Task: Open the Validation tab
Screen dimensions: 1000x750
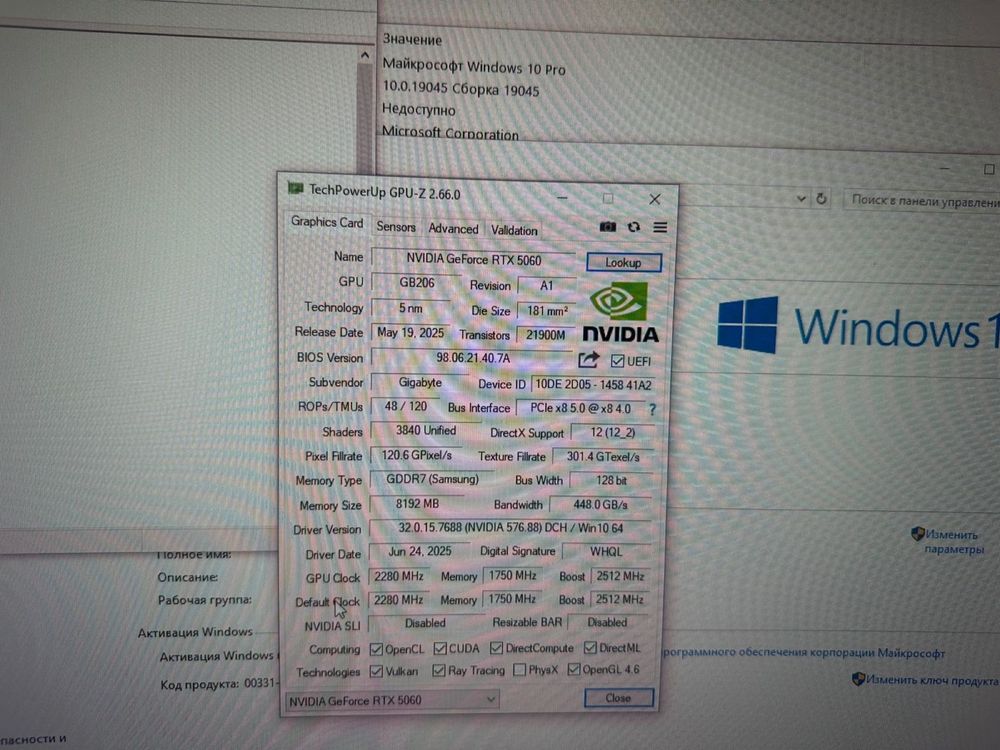Action: [x=514, y=230]
